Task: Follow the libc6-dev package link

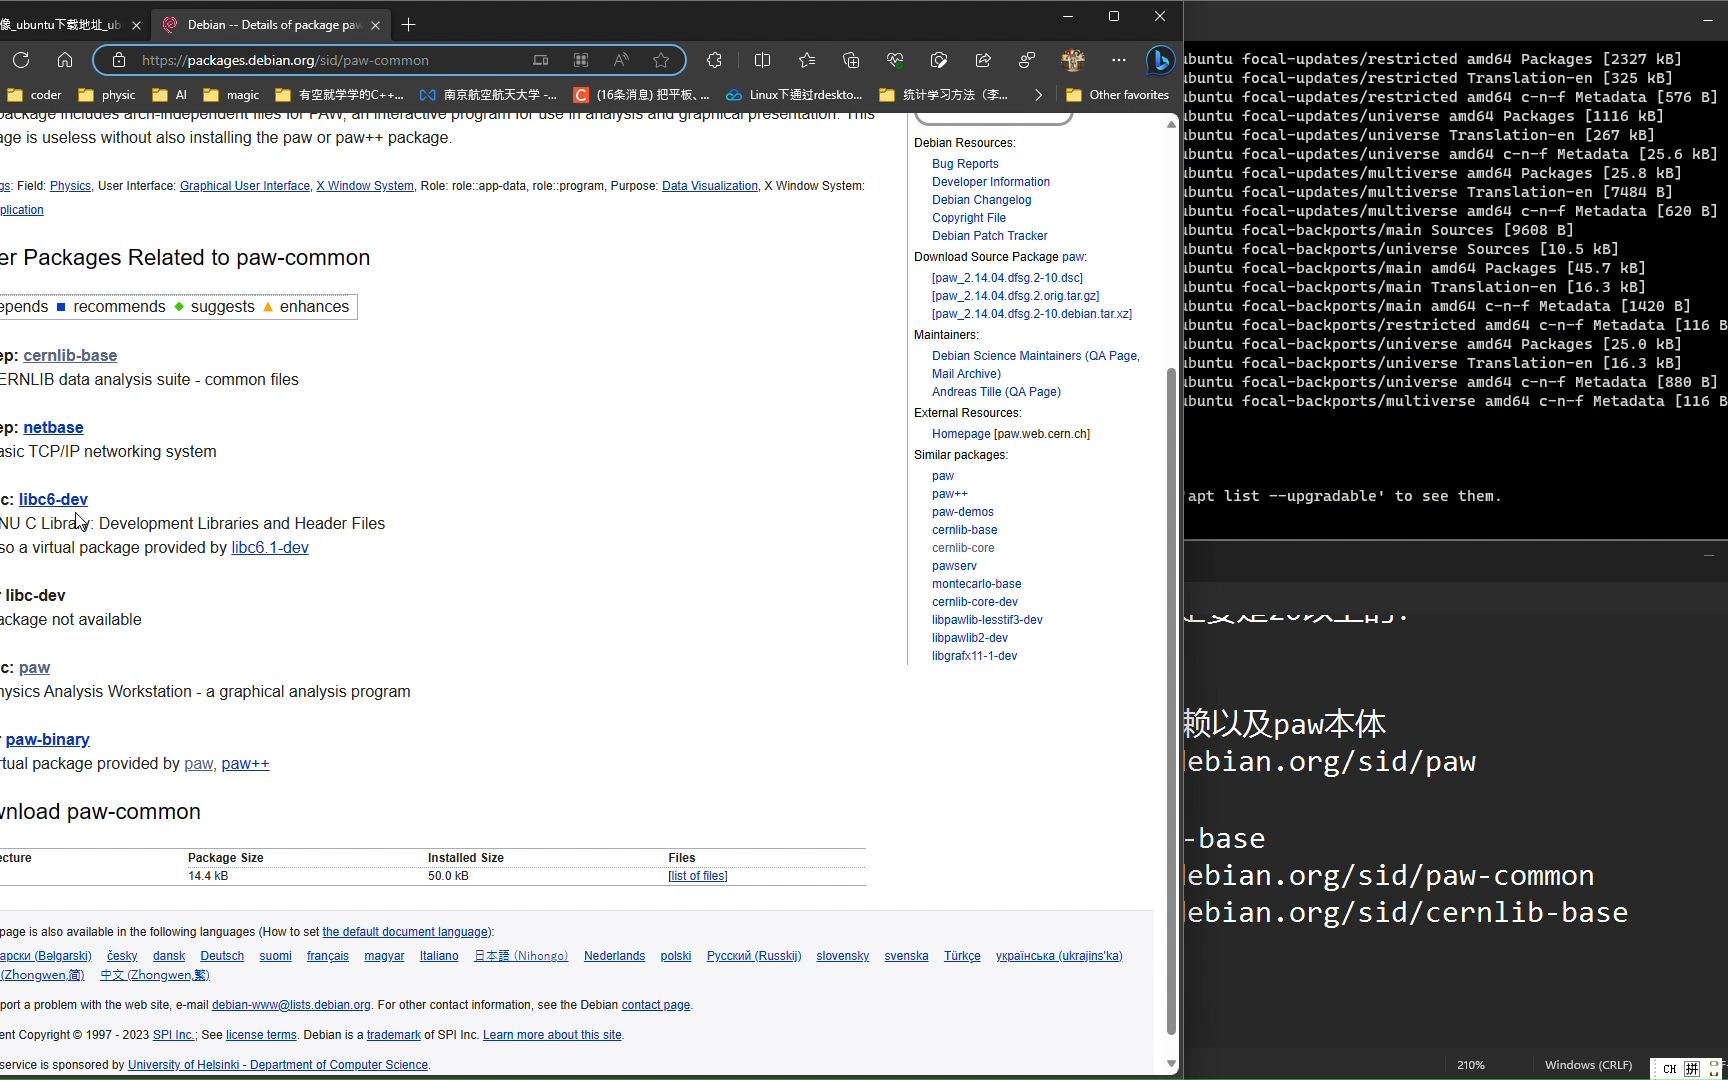Action: point(53,500)
